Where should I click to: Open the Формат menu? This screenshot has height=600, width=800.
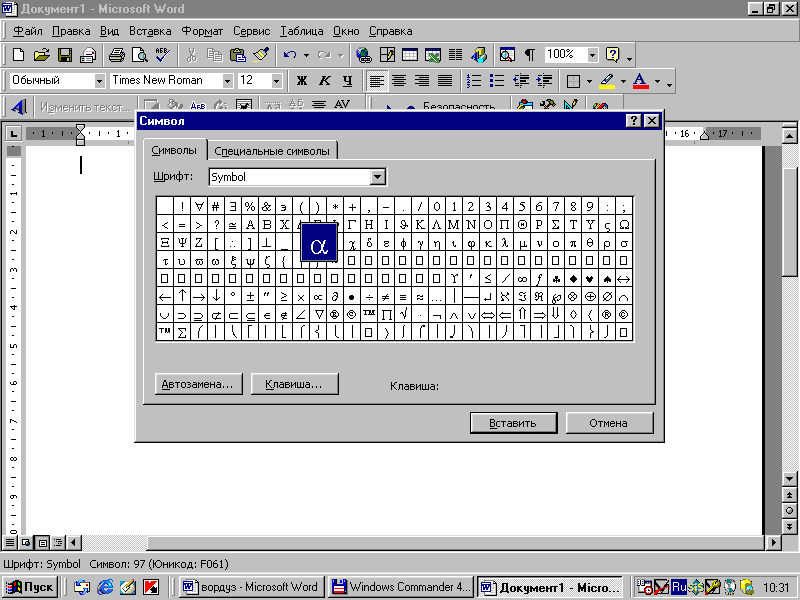click(202, 31)
